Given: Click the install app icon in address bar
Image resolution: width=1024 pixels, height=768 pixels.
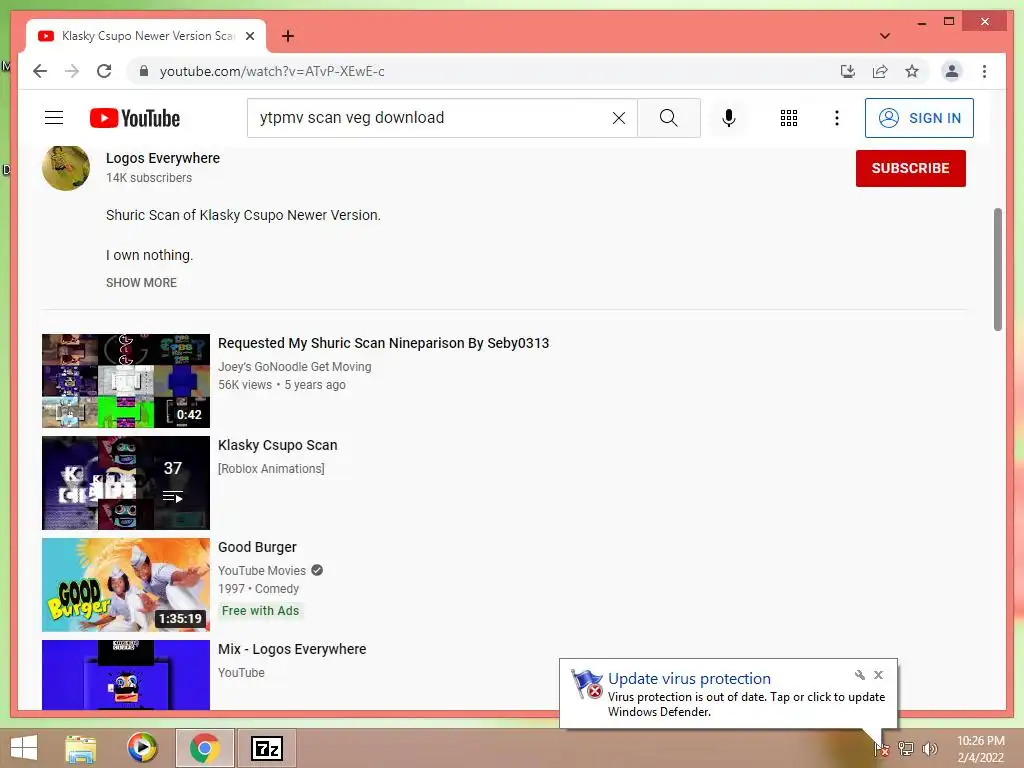Looking at the screenshot, I should click(x=848, y=71).
